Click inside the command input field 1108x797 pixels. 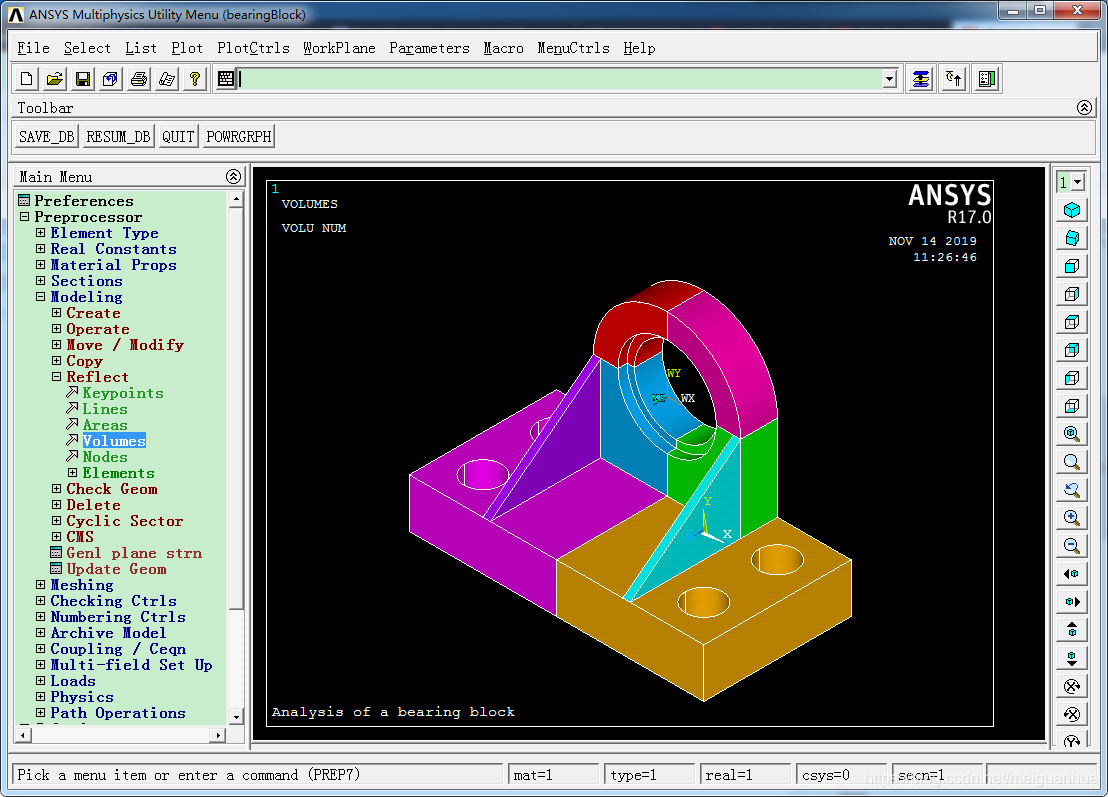[558, 79]
